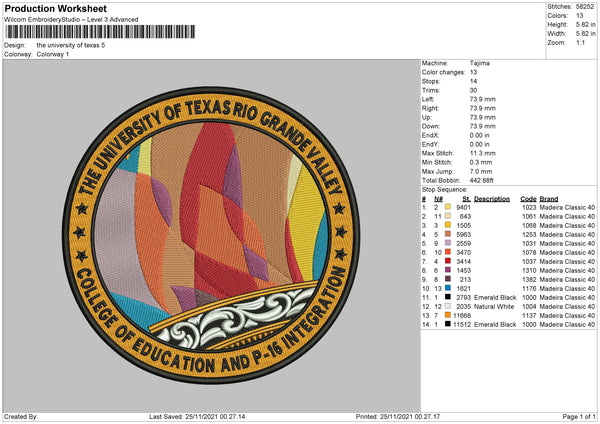
Task: Click the Trims value "30"
Action: tap(473, 90)
